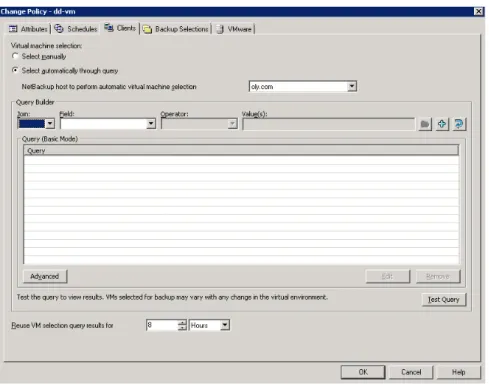This screenshot has width=489, height=385.
Task: Click the Advanced button
Action: coord(45,276)
